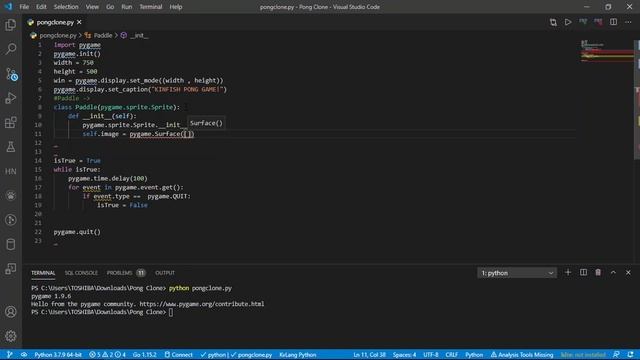Click the feedback icon in status bar

616,355
